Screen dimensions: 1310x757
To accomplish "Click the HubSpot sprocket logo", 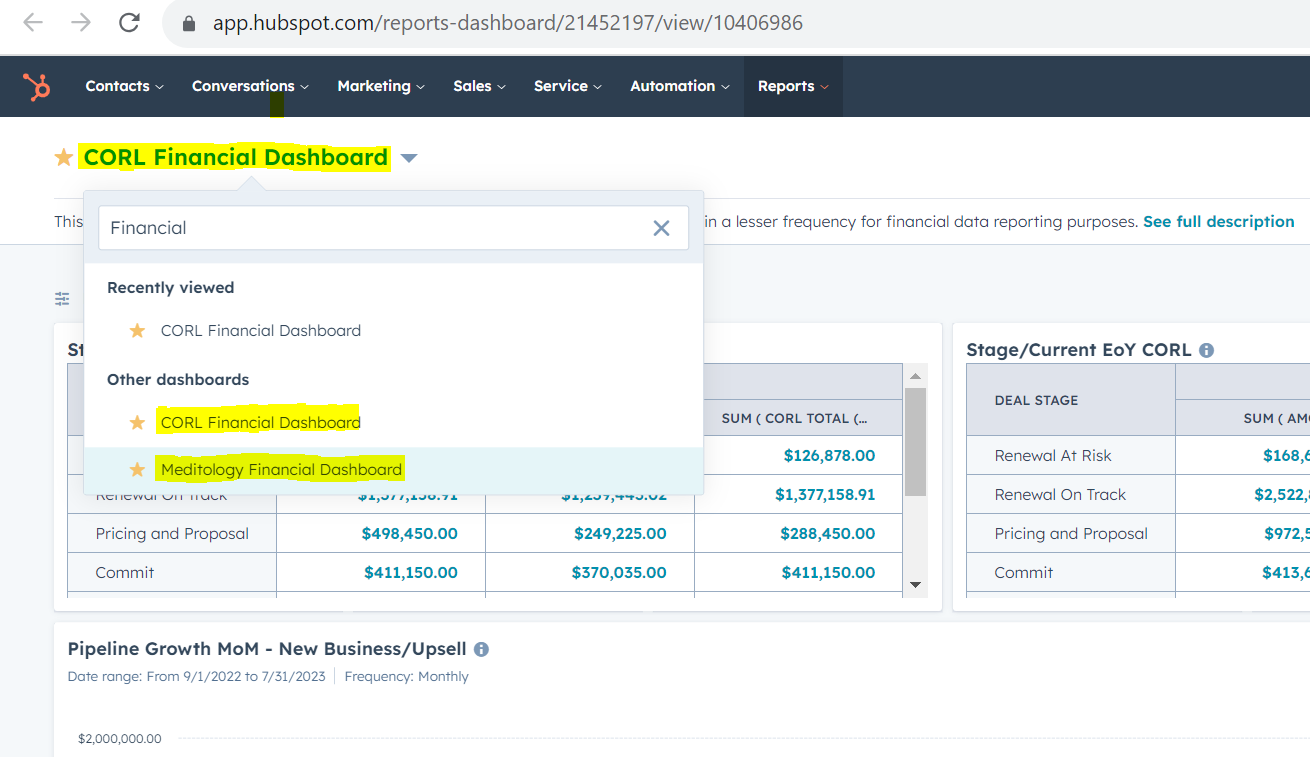I will (x=38, y=87).
